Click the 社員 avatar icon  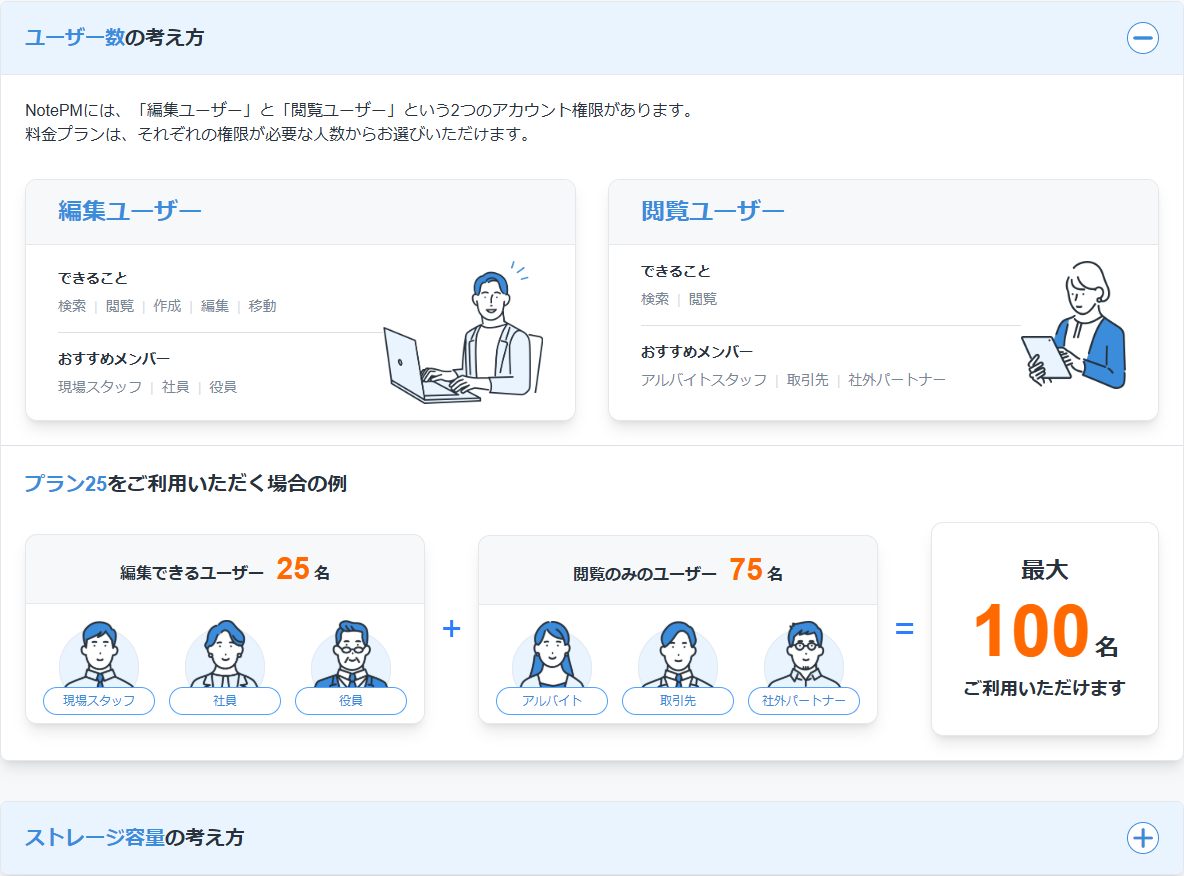click(x=225, y=654)
